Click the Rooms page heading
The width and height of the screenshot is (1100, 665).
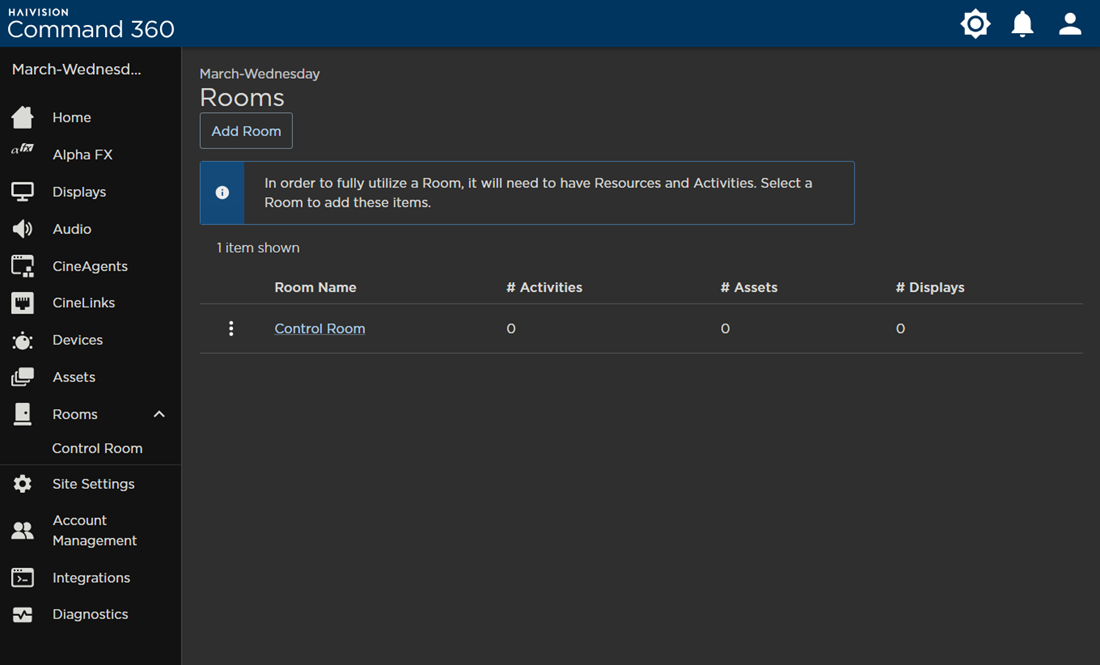click(x=242, y=98)
